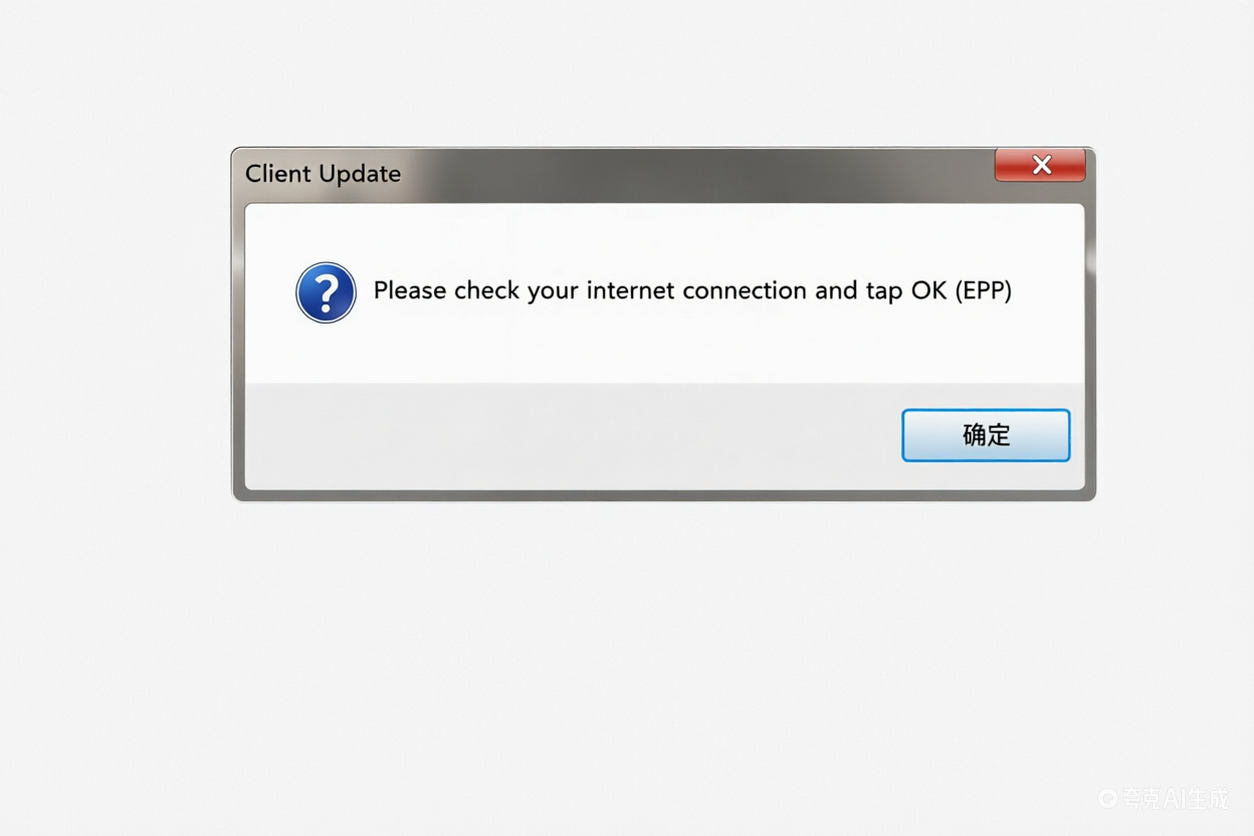The width and height of the screenshot is (1254, 836).
Task: Click the gray footer strip beside 确定
Action: click(570, 436)
